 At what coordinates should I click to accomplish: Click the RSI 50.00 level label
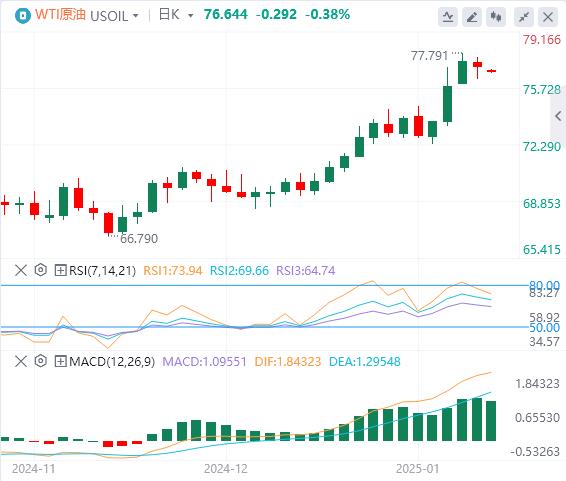coord(545,328)
